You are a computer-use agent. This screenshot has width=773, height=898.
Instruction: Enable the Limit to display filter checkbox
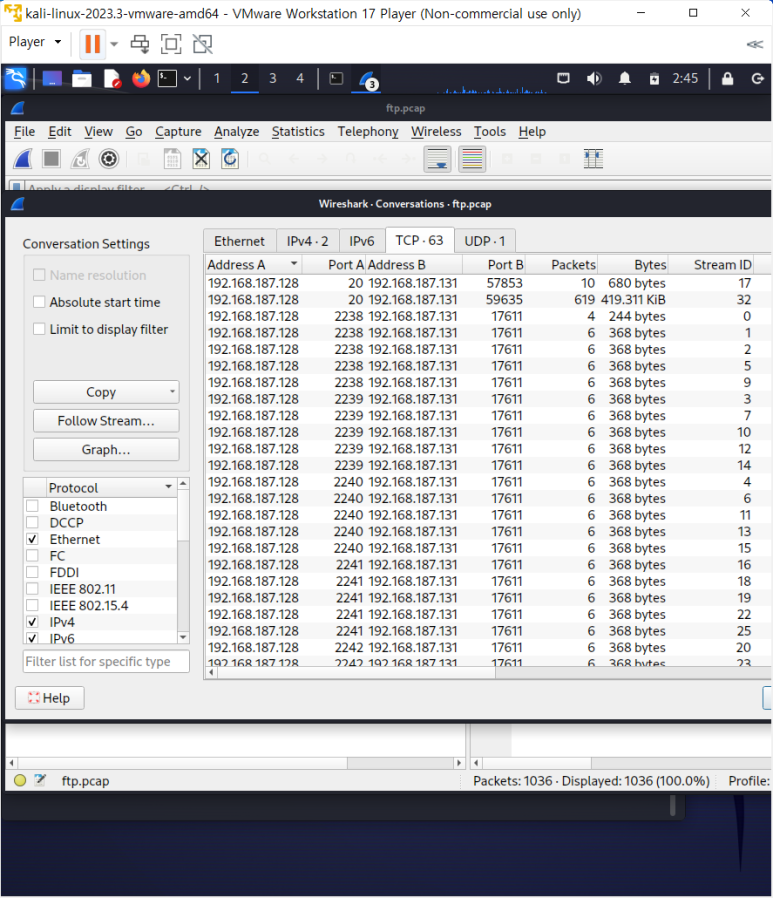point(39,329)
